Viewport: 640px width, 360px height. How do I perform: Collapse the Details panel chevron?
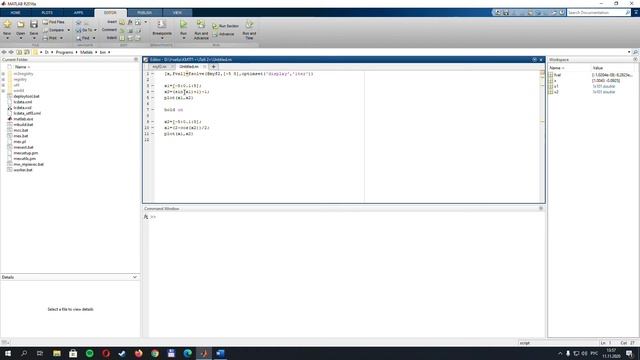pos(135,277)
